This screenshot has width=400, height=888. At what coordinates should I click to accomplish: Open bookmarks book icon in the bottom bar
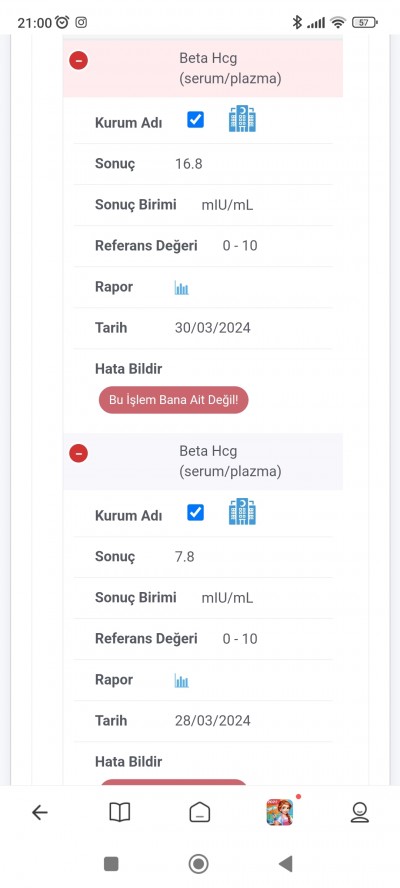[120, 813]
